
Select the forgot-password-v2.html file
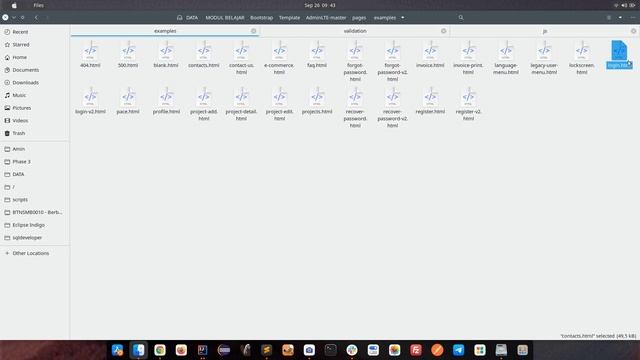pos(393,61)
